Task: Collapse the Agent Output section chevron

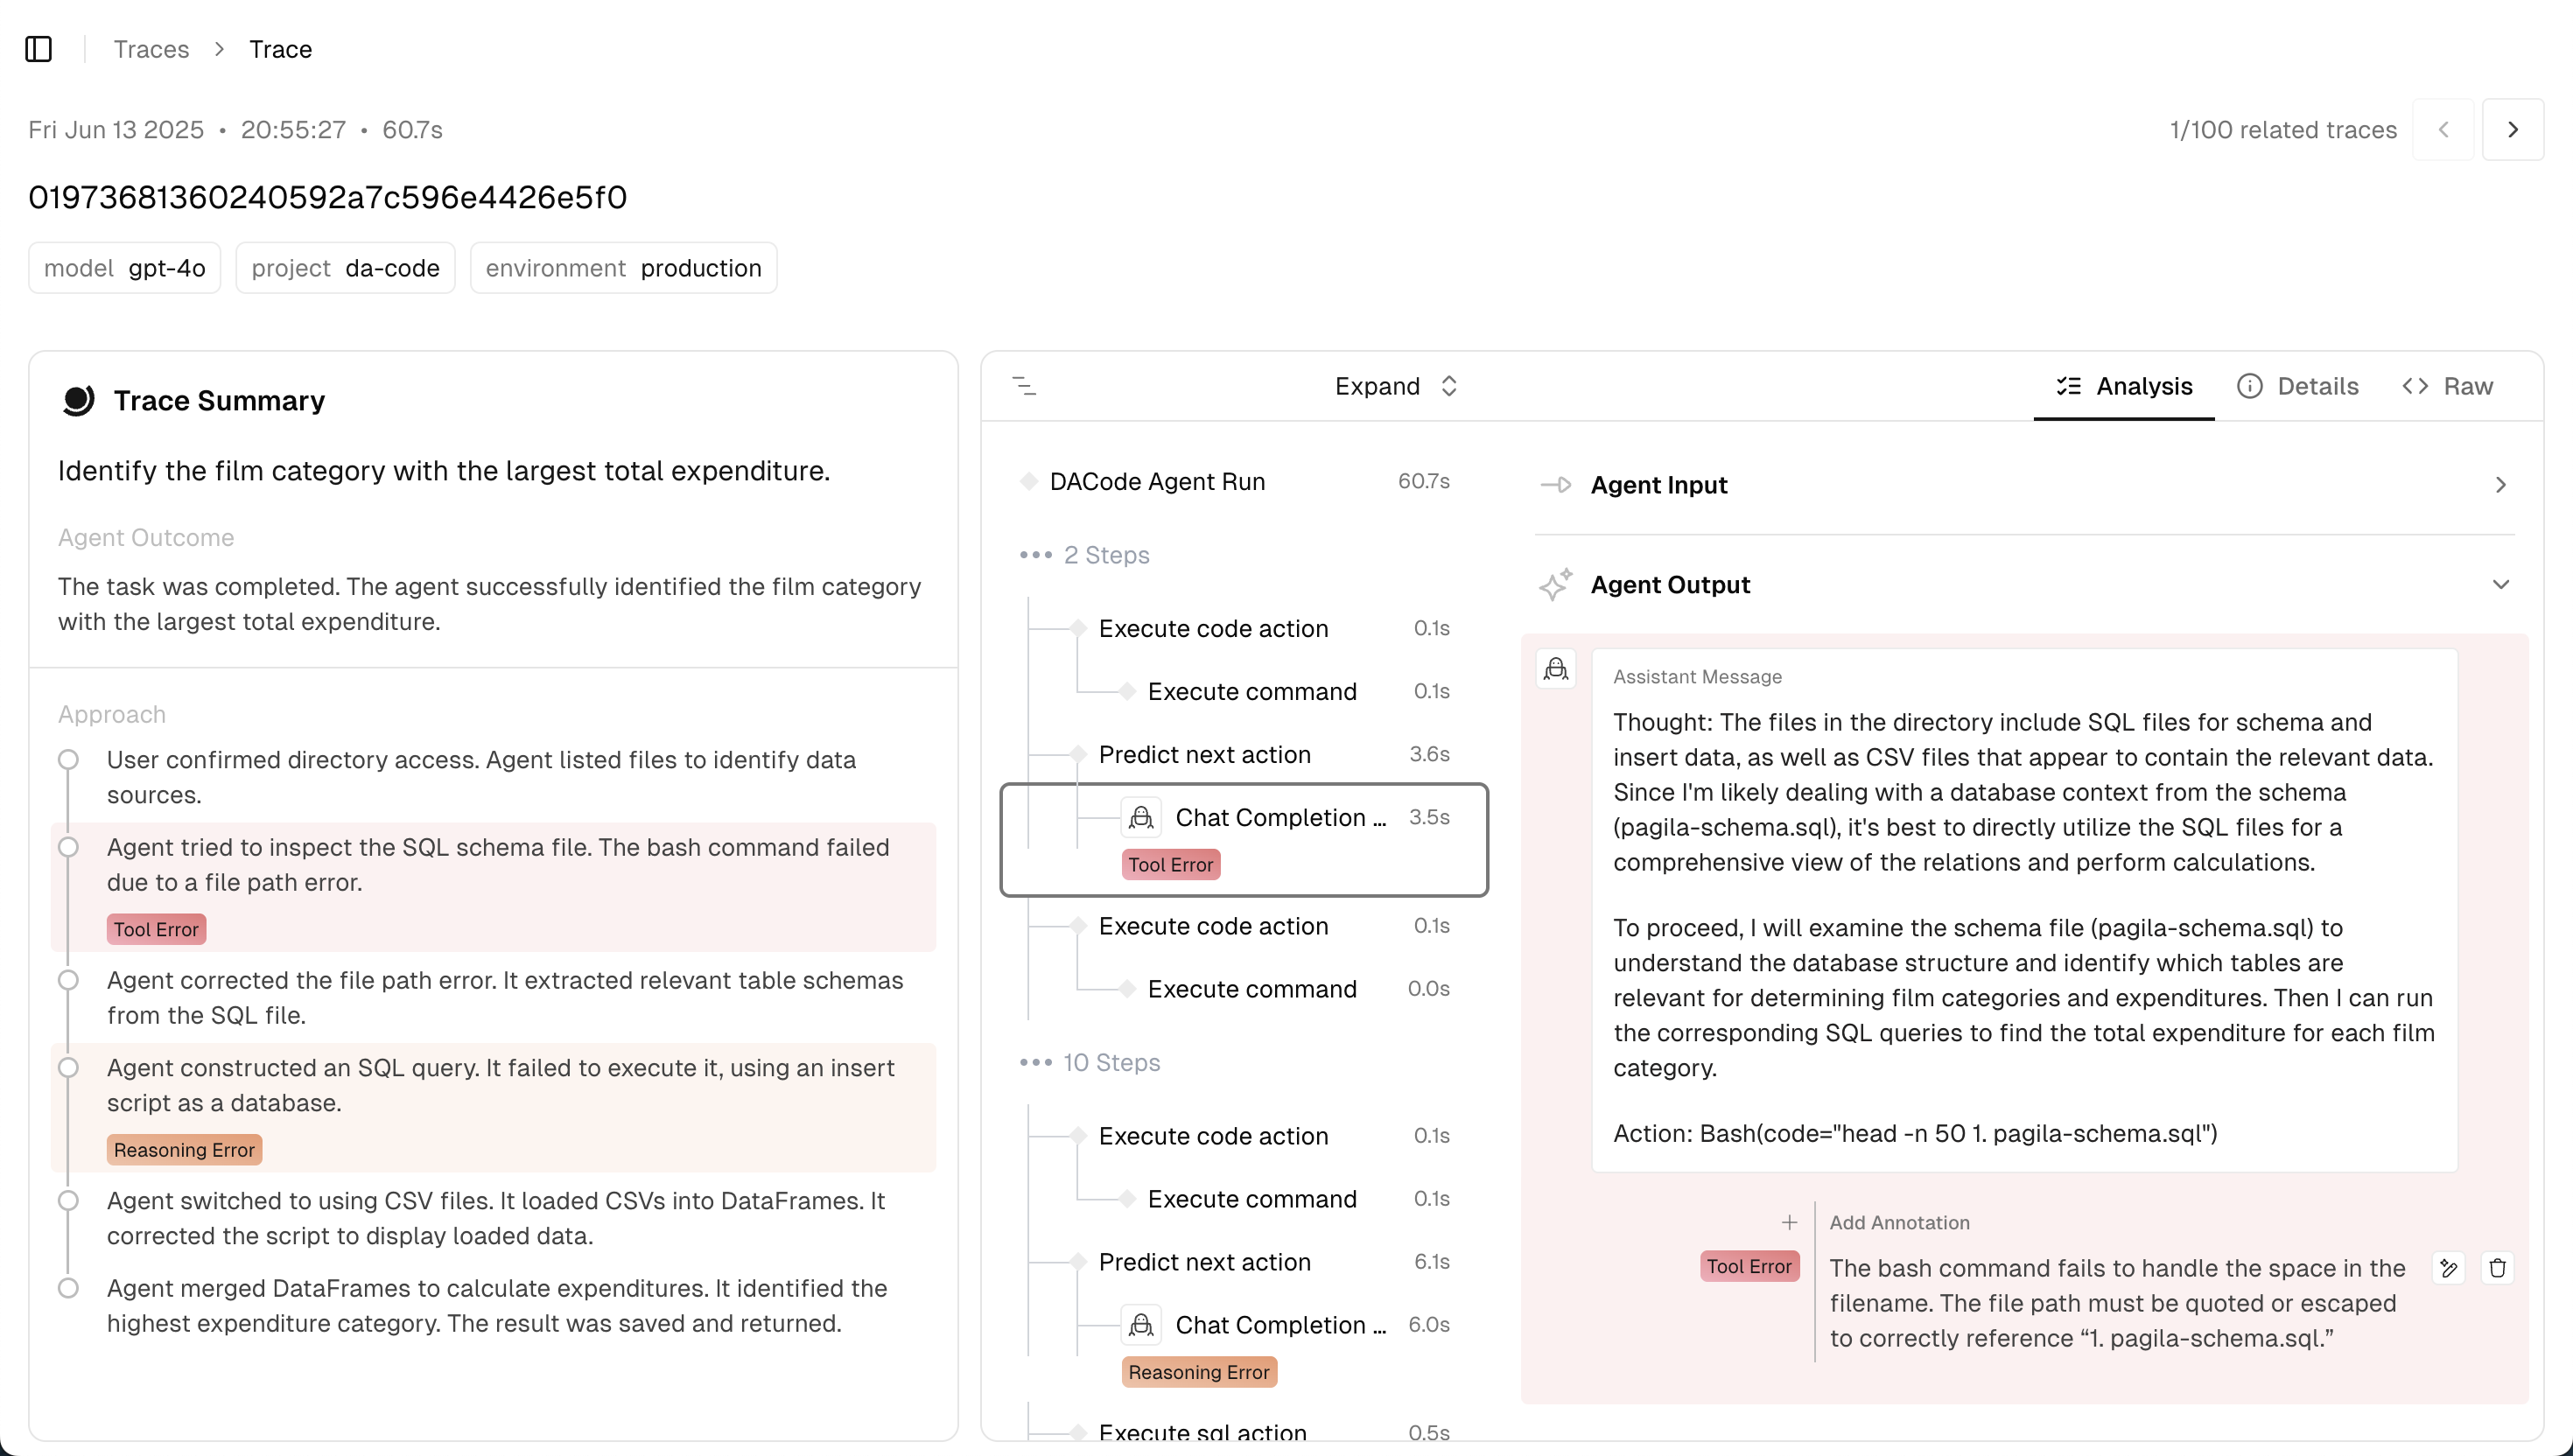Action: pyautogui.click(x=2501, y=584)
